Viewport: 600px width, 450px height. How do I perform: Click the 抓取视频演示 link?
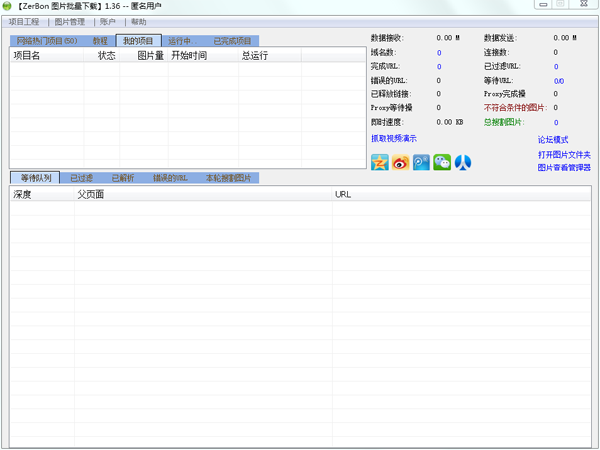393,138
